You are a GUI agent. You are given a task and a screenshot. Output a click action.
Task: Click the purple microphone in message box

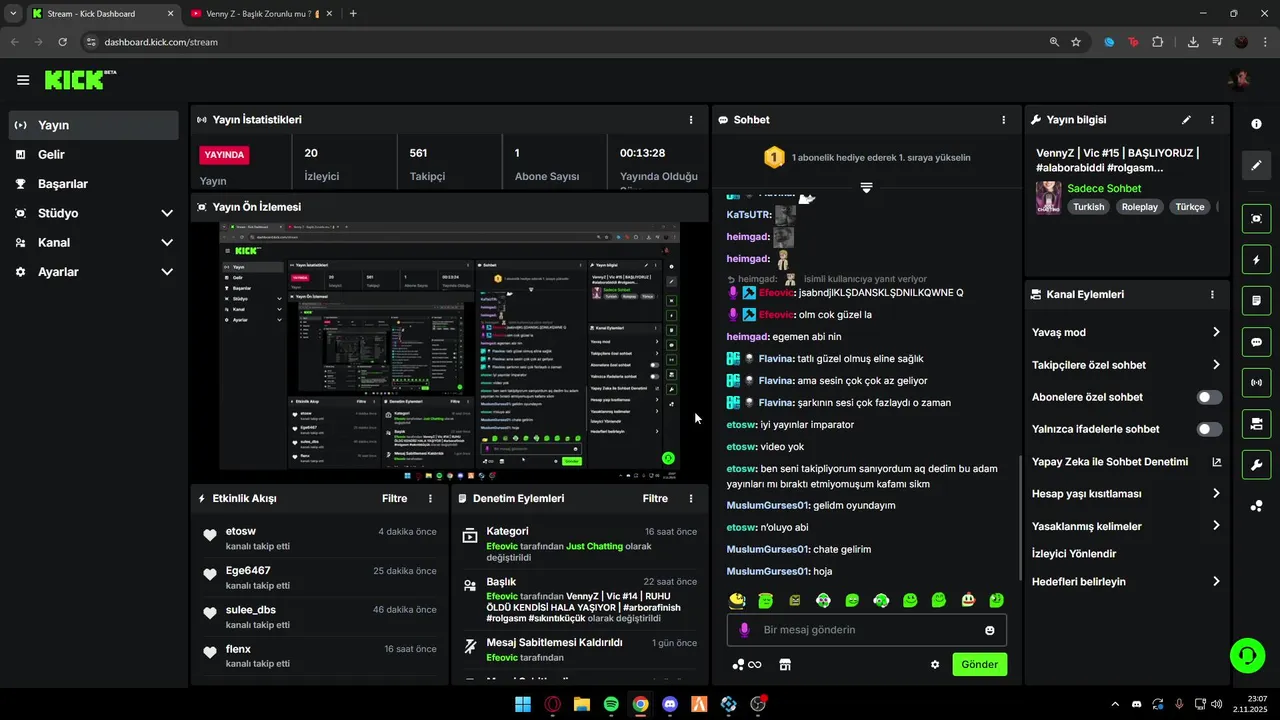[x=743, y=630]
